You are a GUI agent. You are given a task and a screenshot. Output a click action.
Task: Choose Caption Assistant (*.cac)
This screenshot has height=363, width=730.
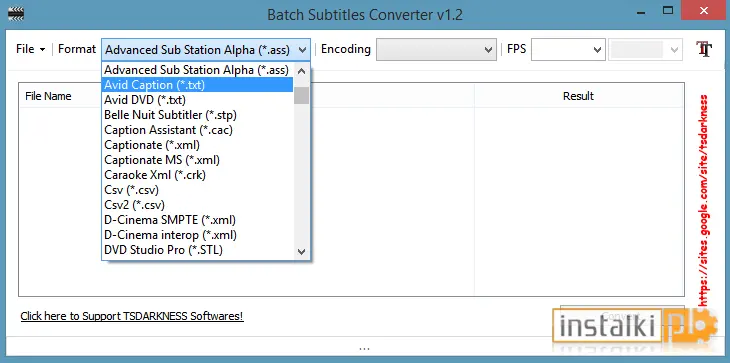point(197,130)
